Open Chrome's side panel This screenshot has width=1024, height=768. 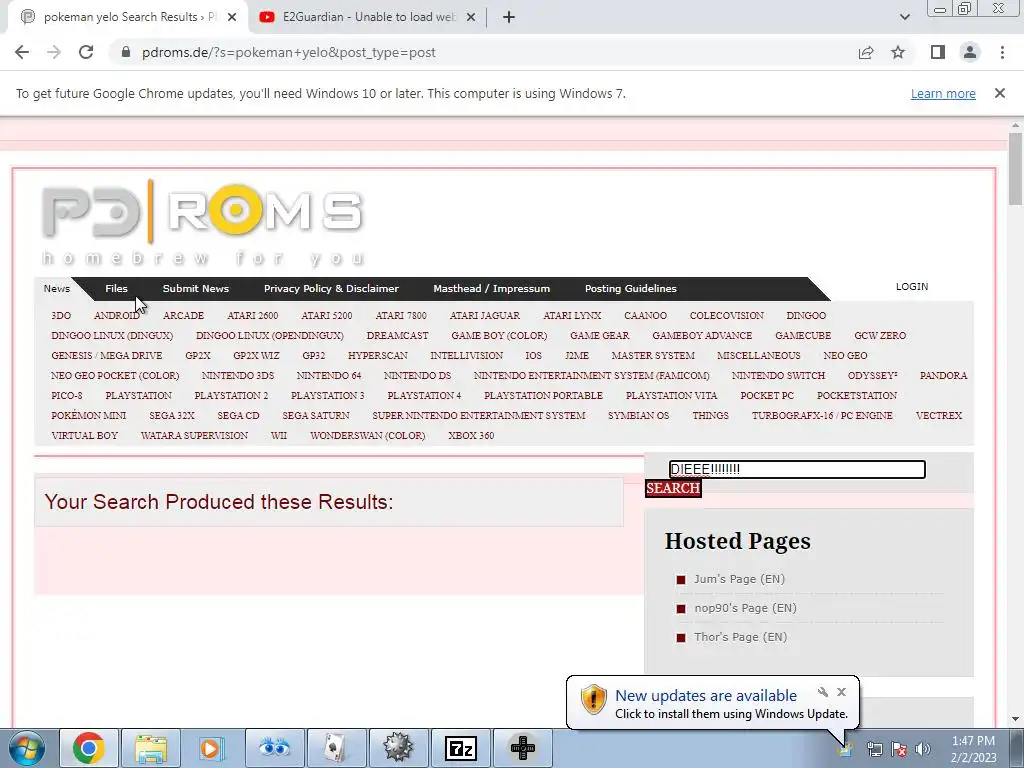pyautogui.click(x=938, y=52)
